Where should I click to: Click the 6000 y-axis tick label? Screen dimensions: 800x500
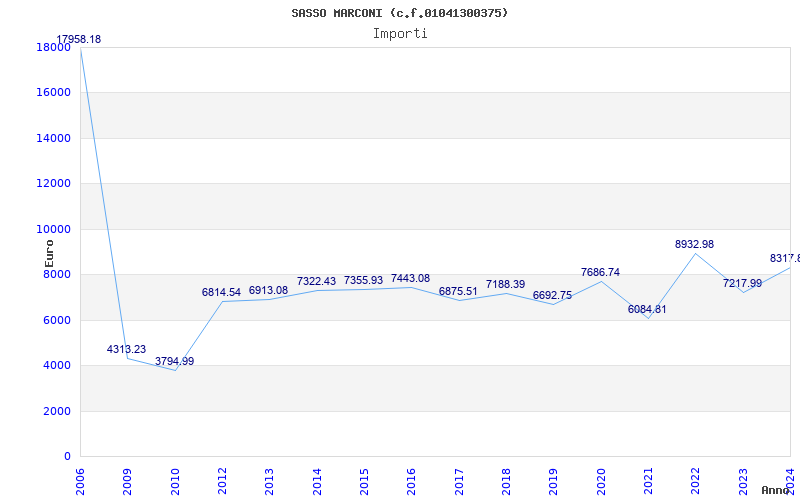point(57,320)
